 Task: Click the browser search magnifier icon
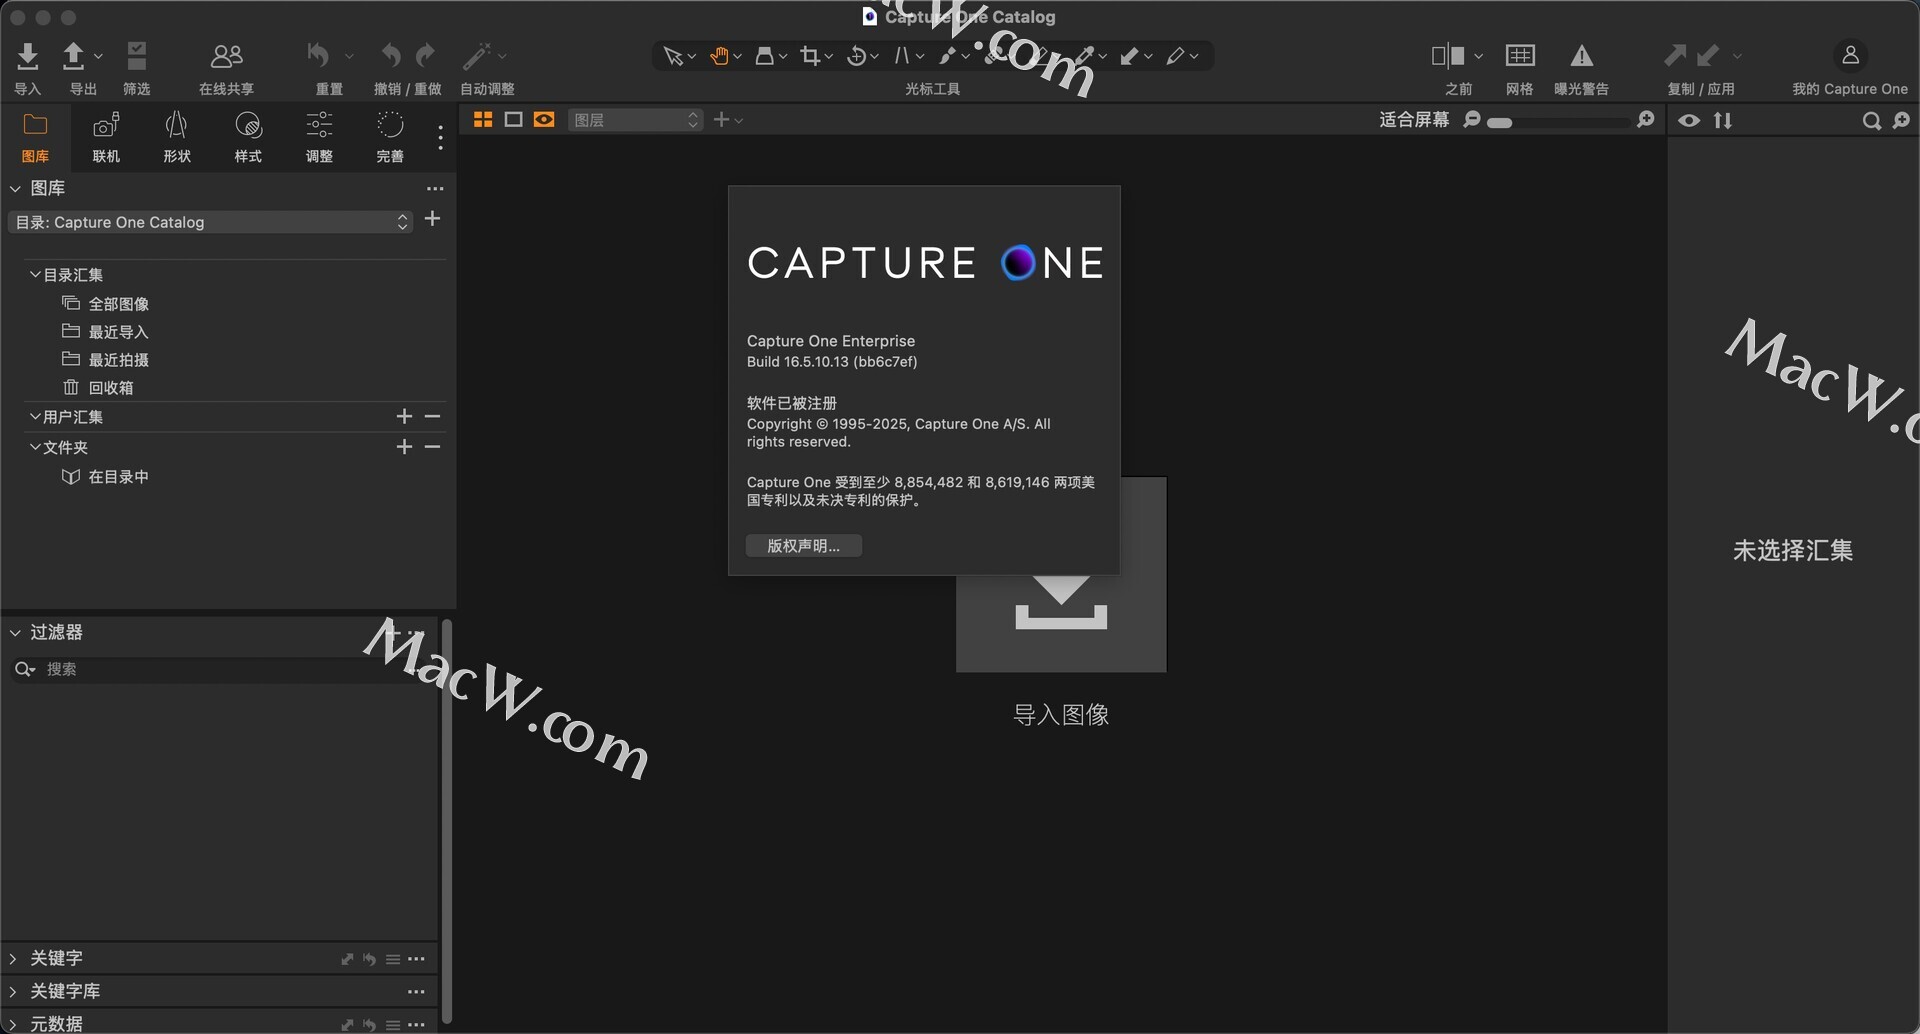(x=1871, y=121)
